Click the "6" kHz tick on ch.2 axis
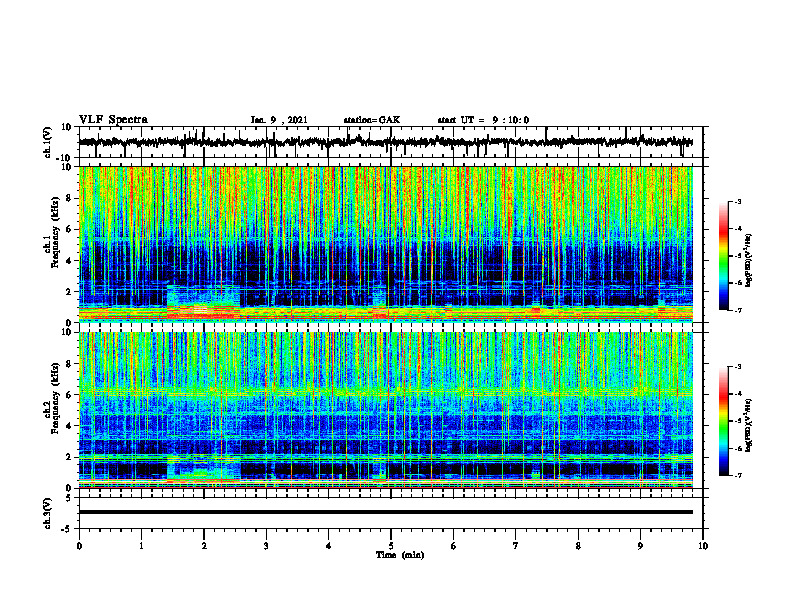This screenshot has height=612, width=792. [69, 395]
